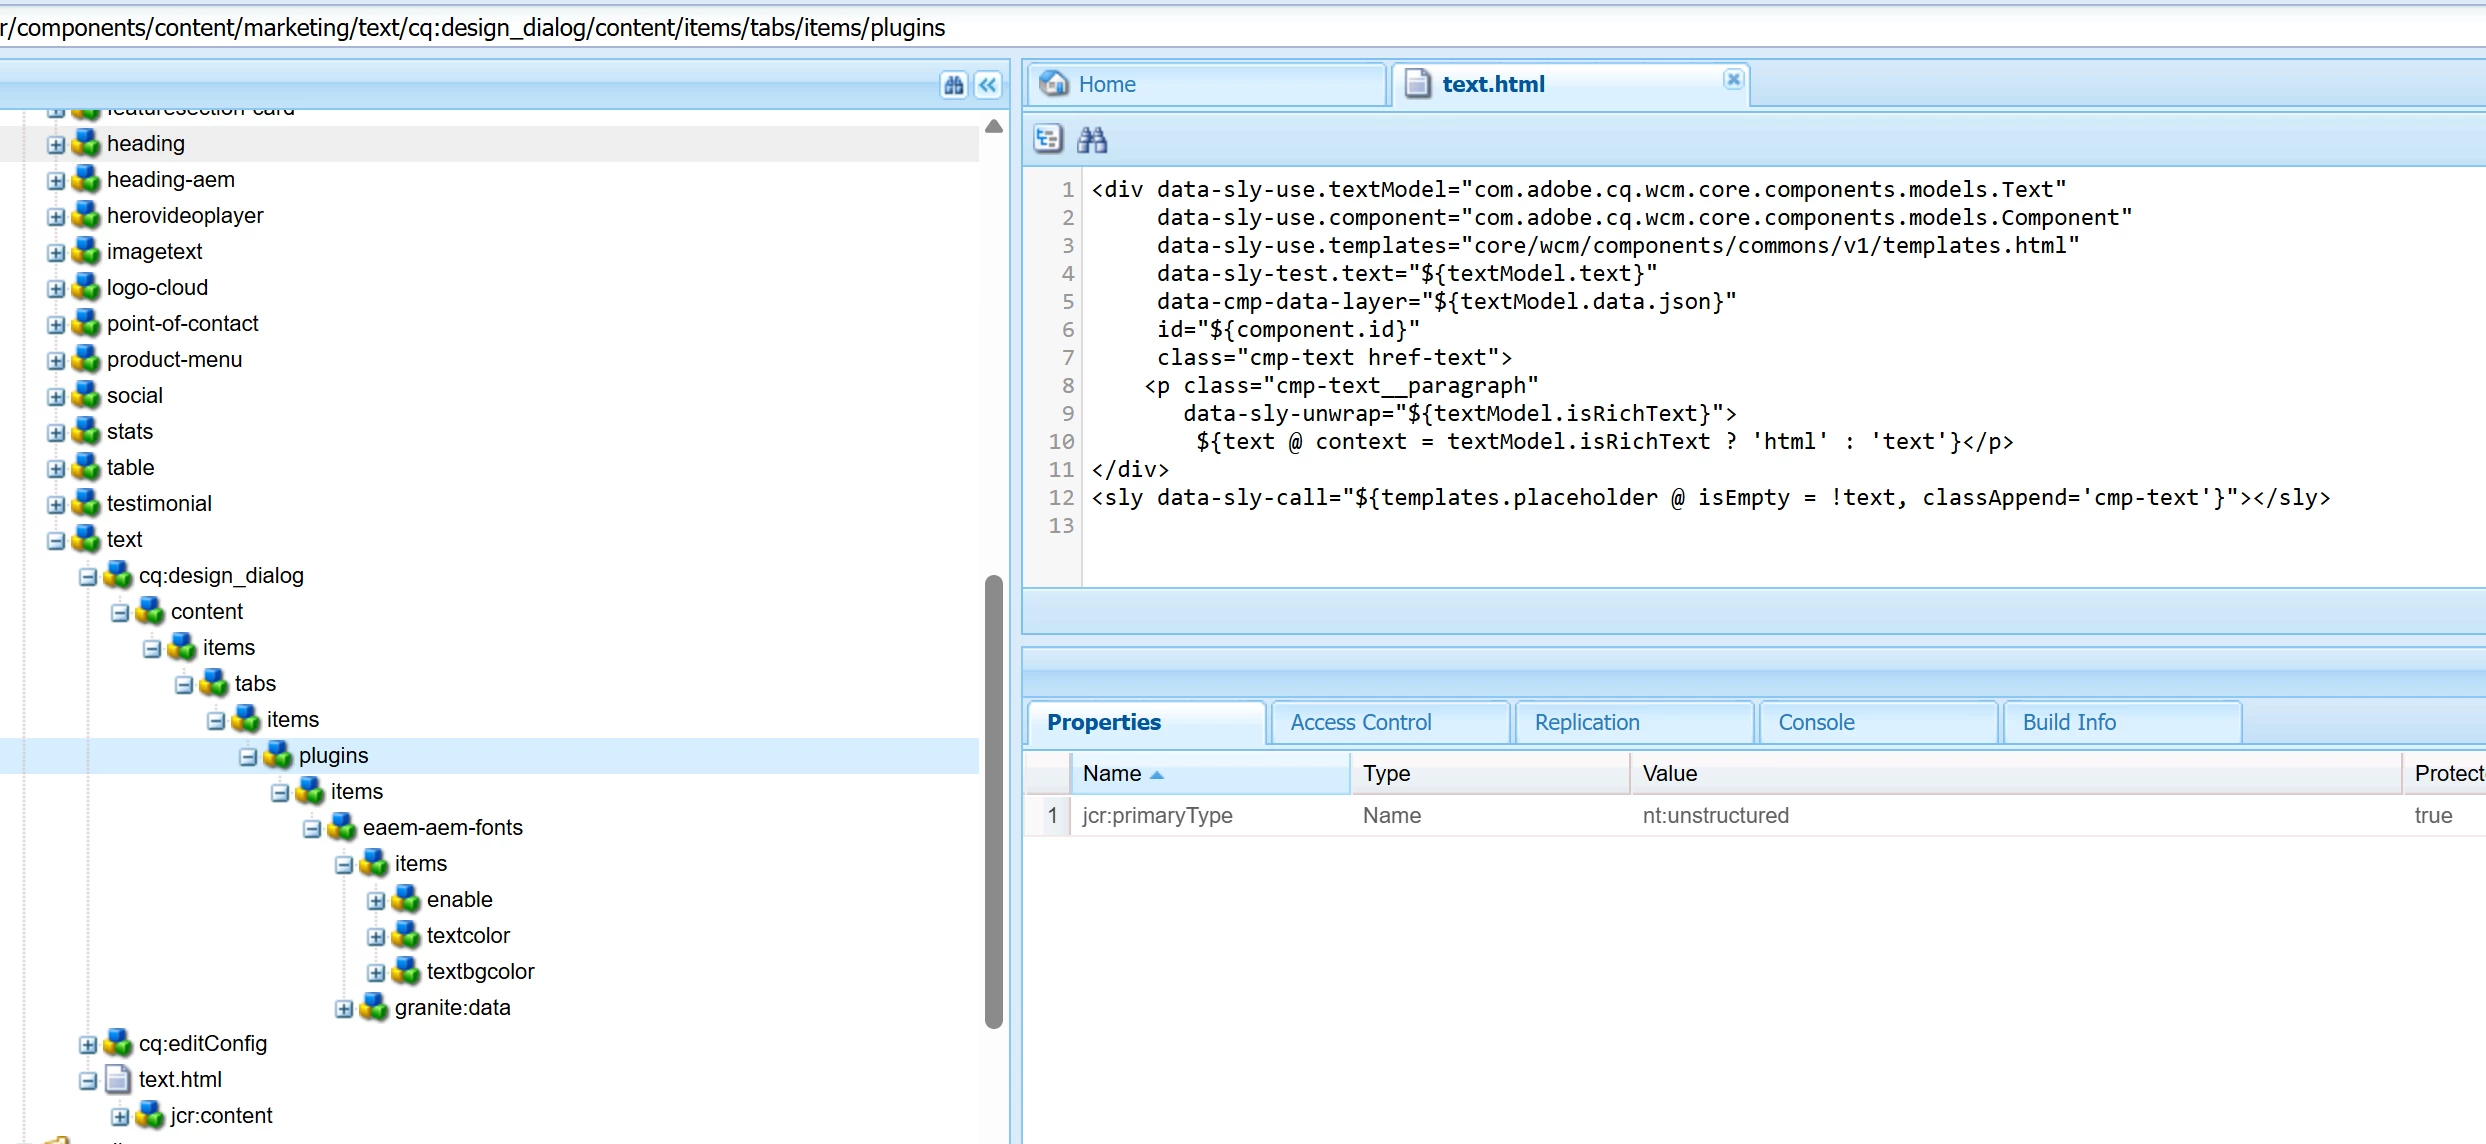Expand the cq:editConfig node

[x=88, y=1044]
